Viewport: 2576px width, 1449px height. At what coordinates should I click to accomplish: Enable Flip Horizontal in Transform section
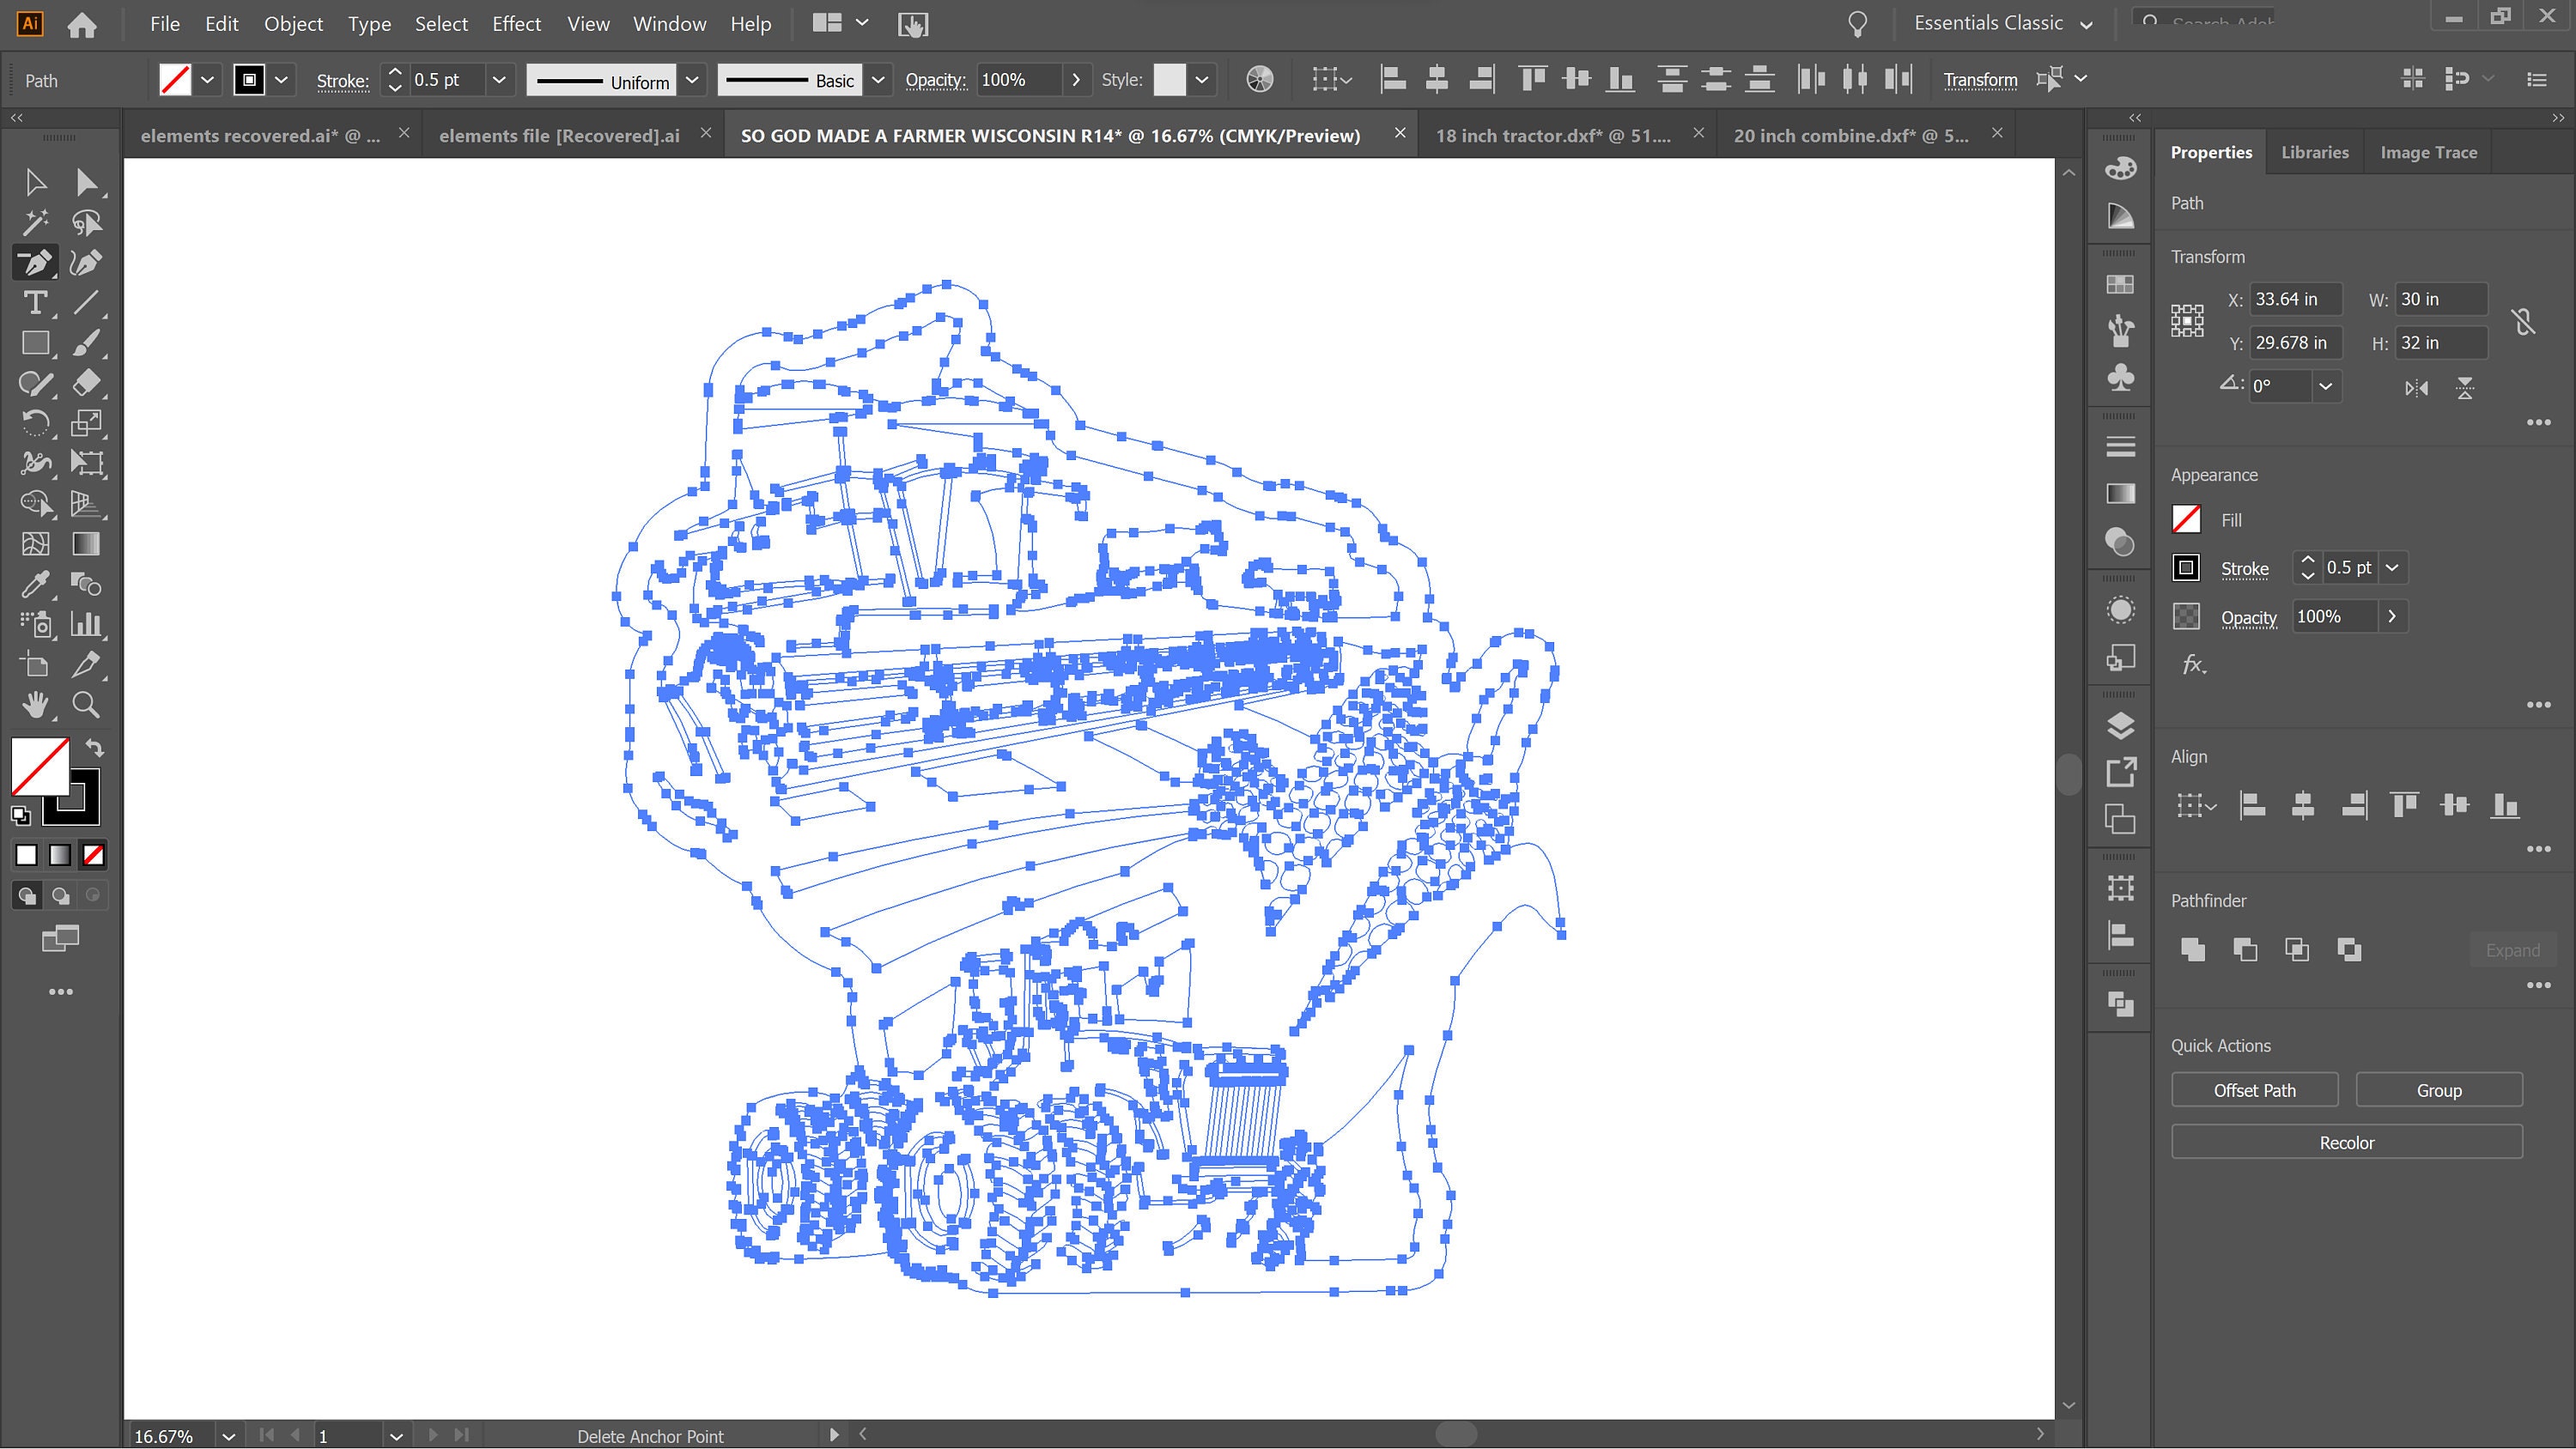point(2417,388)
